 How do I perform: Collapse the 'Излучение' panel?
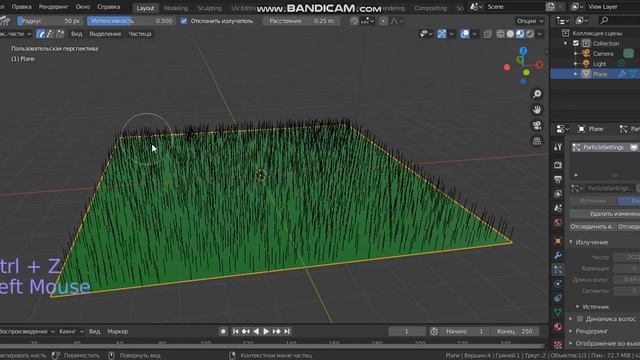click(x=571, y=242)
